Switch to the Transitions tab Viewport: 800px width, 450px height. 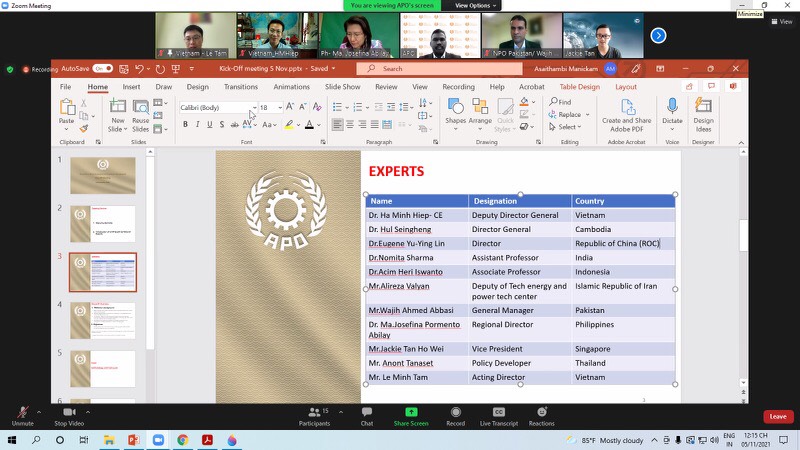click(x=241, y=87)
